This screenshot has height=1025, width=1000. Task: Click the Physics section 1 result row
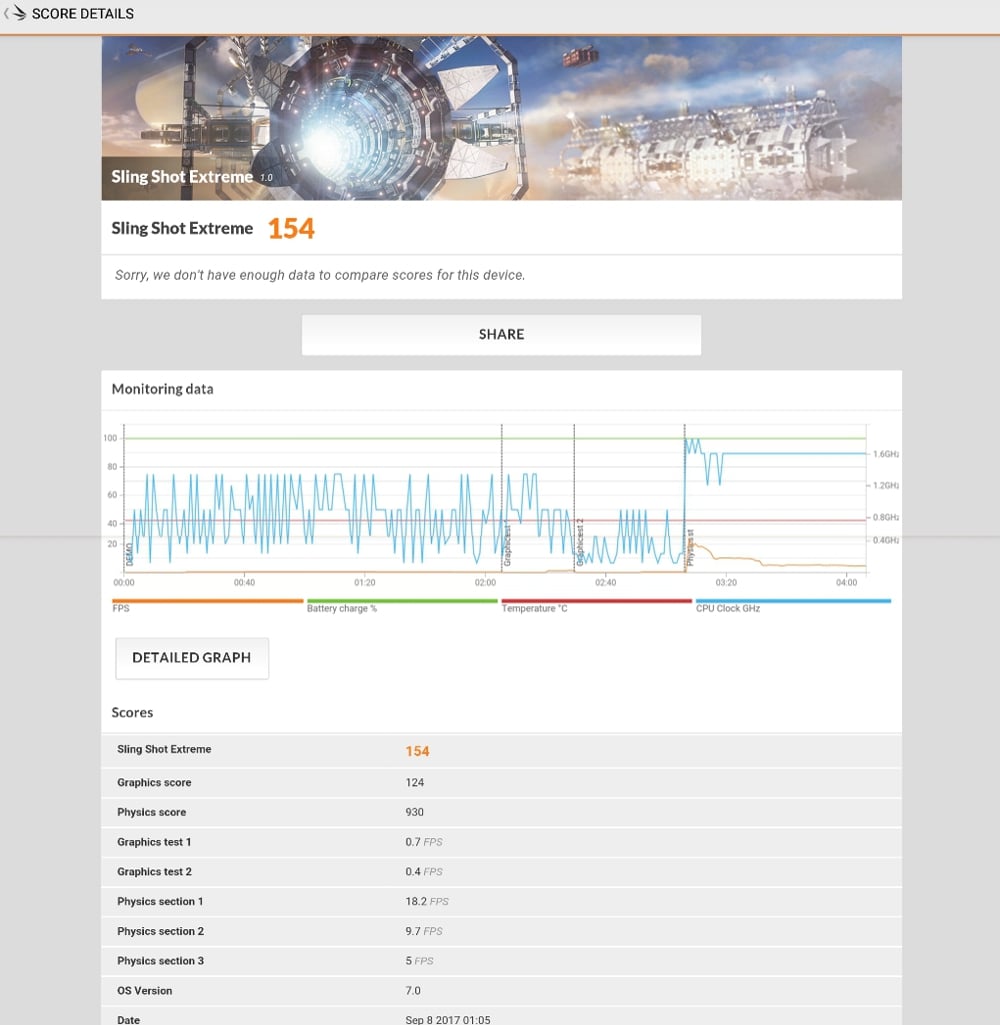[x=501, y=901]
